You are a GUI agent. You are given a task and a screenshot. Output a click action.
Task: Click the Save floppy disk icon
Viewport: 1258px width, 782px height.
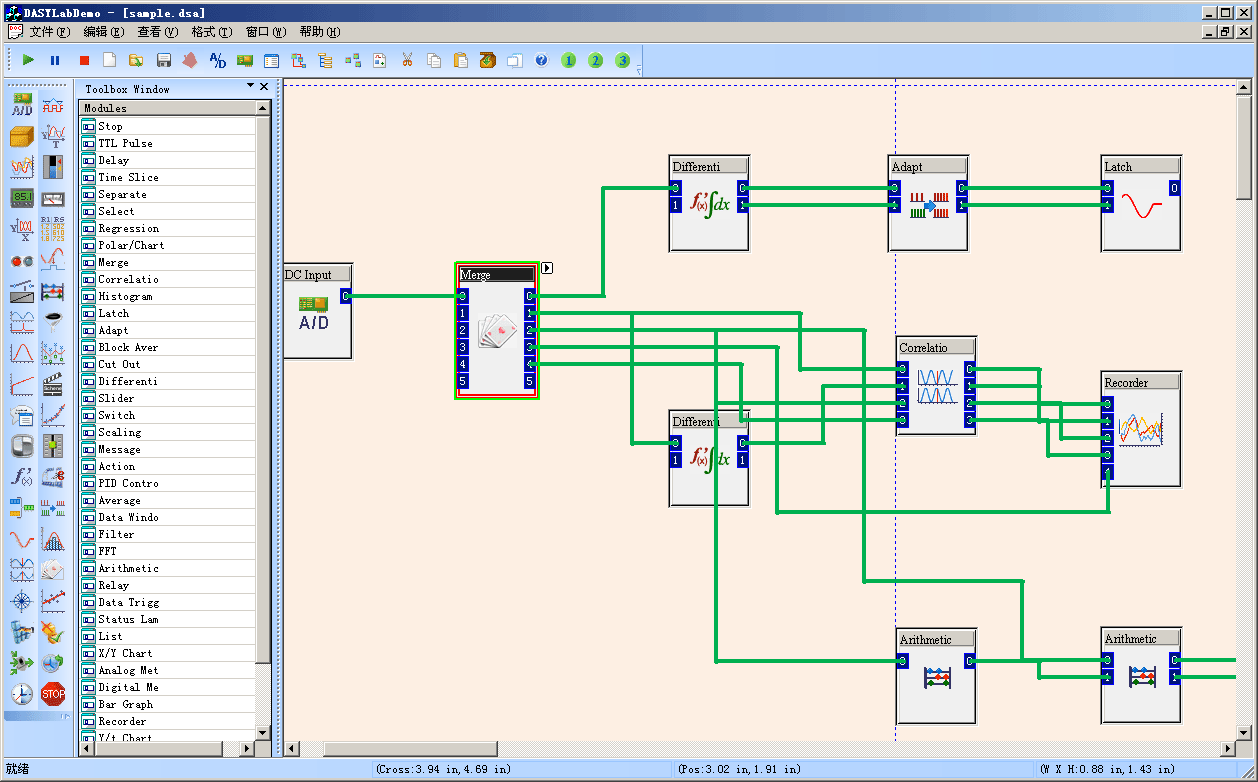coord(164,60)
